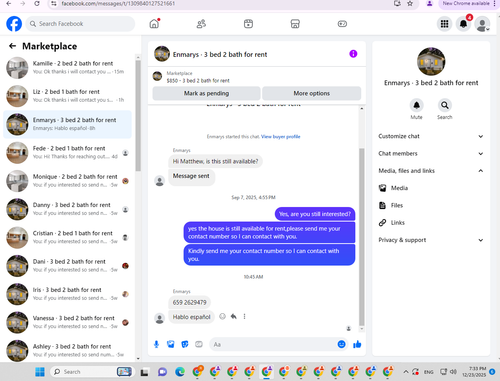Click the phone number message 659 2629479
500x381 pixels.
(x=190, y=302)
